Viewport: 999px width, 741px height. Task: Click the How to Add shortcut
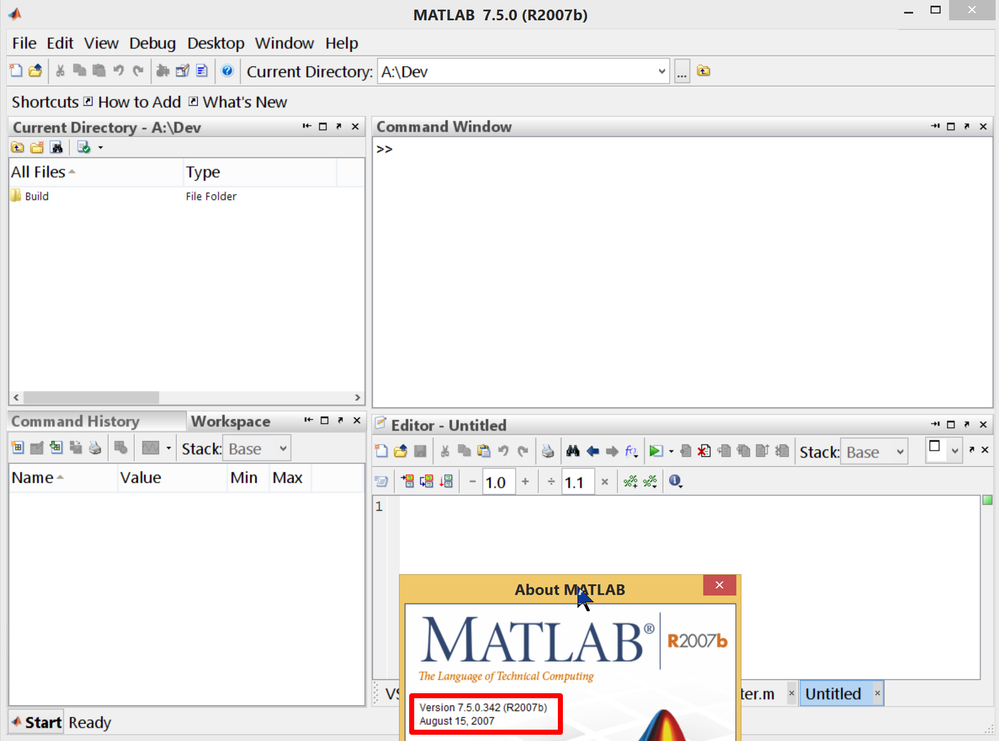point(133,102)
